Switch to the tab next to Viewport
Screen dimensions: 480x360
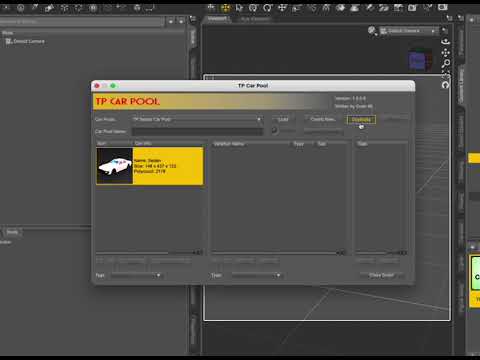click(x=254, y=19)
